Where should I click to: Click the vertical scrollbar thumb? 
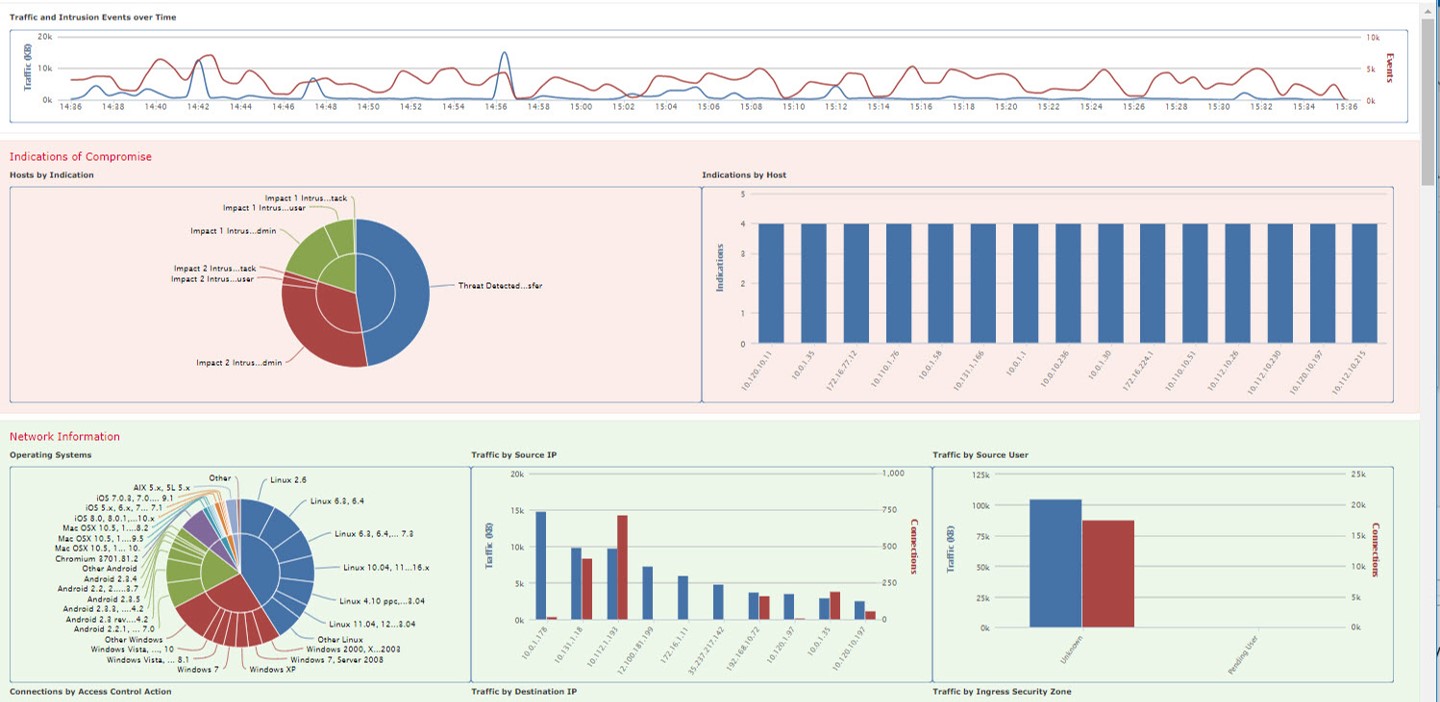click(x=1427, y=100)
